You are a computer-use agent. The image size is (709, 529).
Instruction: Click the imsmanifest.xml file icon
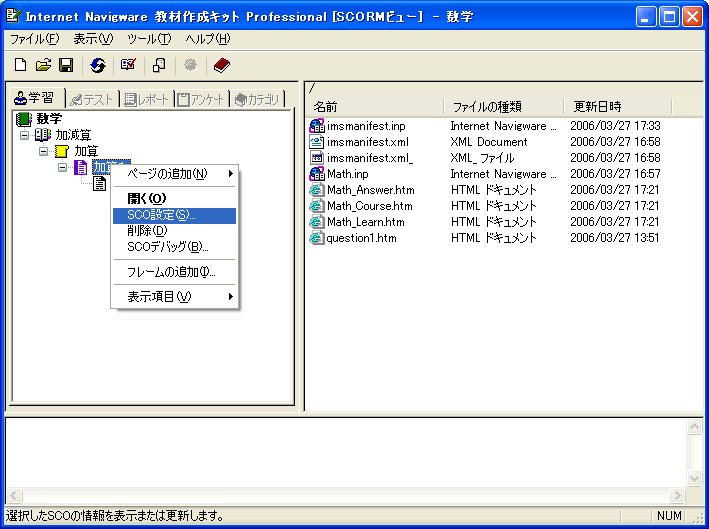pos(317,142)
